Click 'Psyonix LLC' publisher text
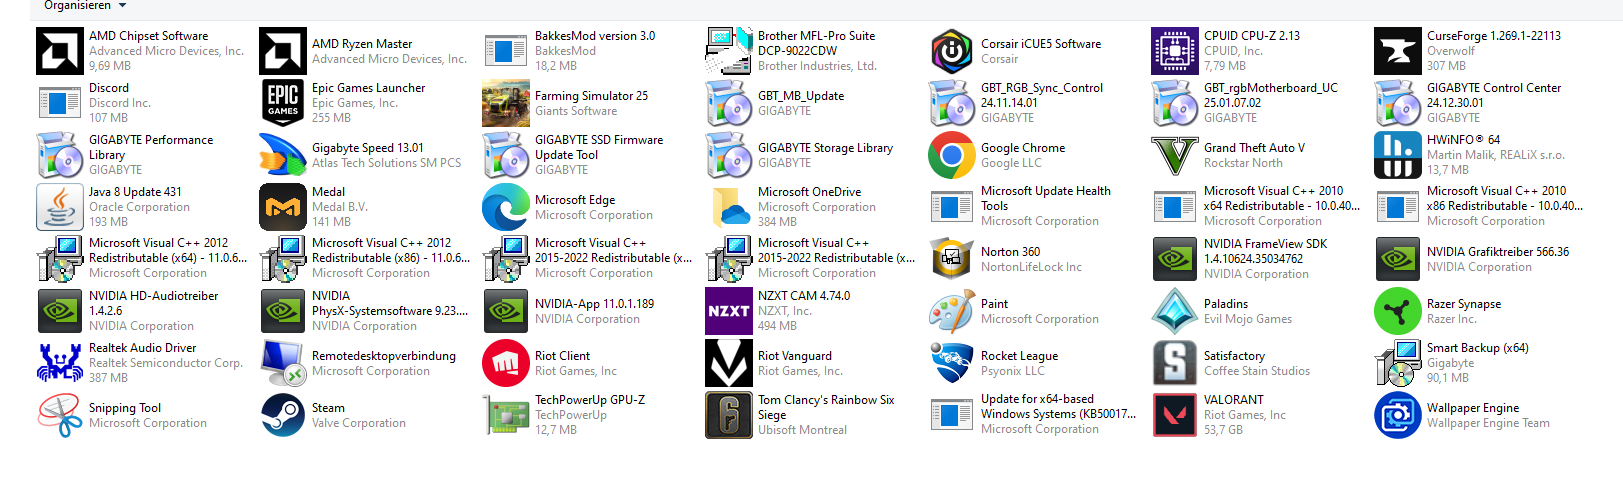 click(1013, 371)
